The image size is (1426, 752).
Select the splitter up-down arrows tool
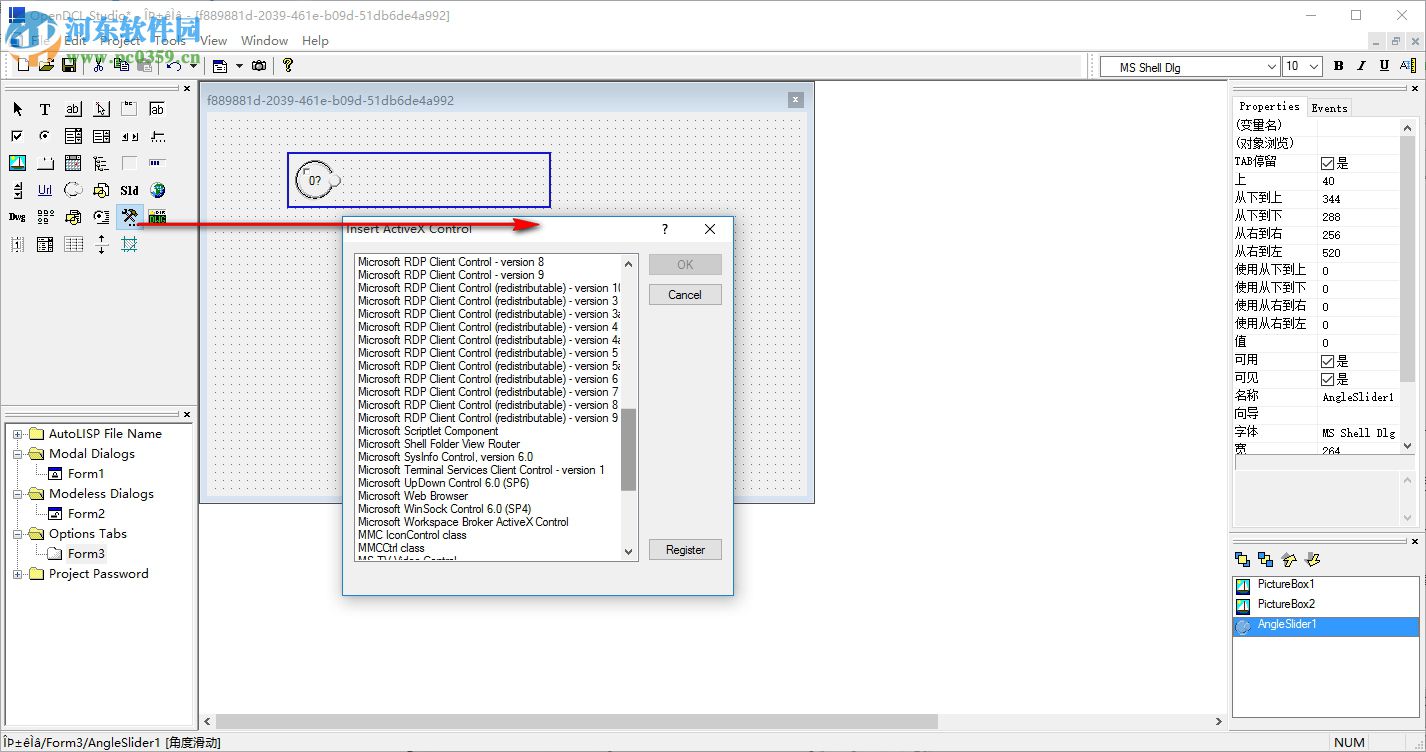(x=101, y=244)
